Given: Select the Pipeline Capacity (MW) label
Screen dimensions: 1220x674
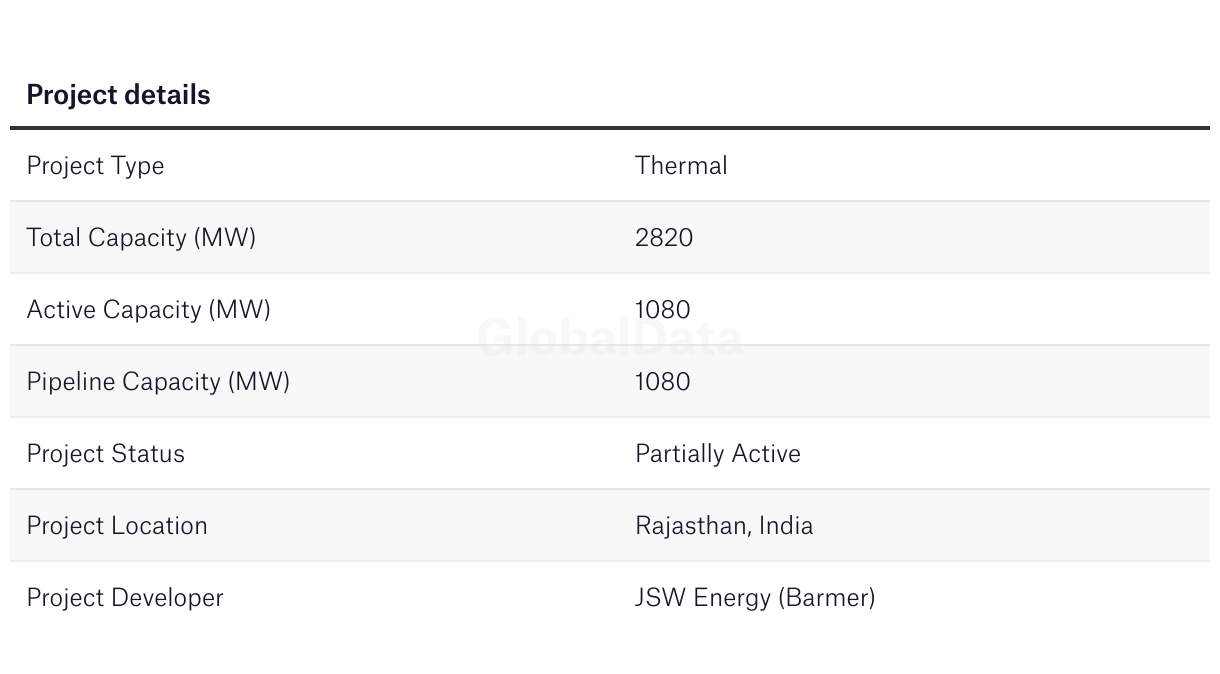Looking at the screenshot, I should pyautogui.click(x=158, y=382).
